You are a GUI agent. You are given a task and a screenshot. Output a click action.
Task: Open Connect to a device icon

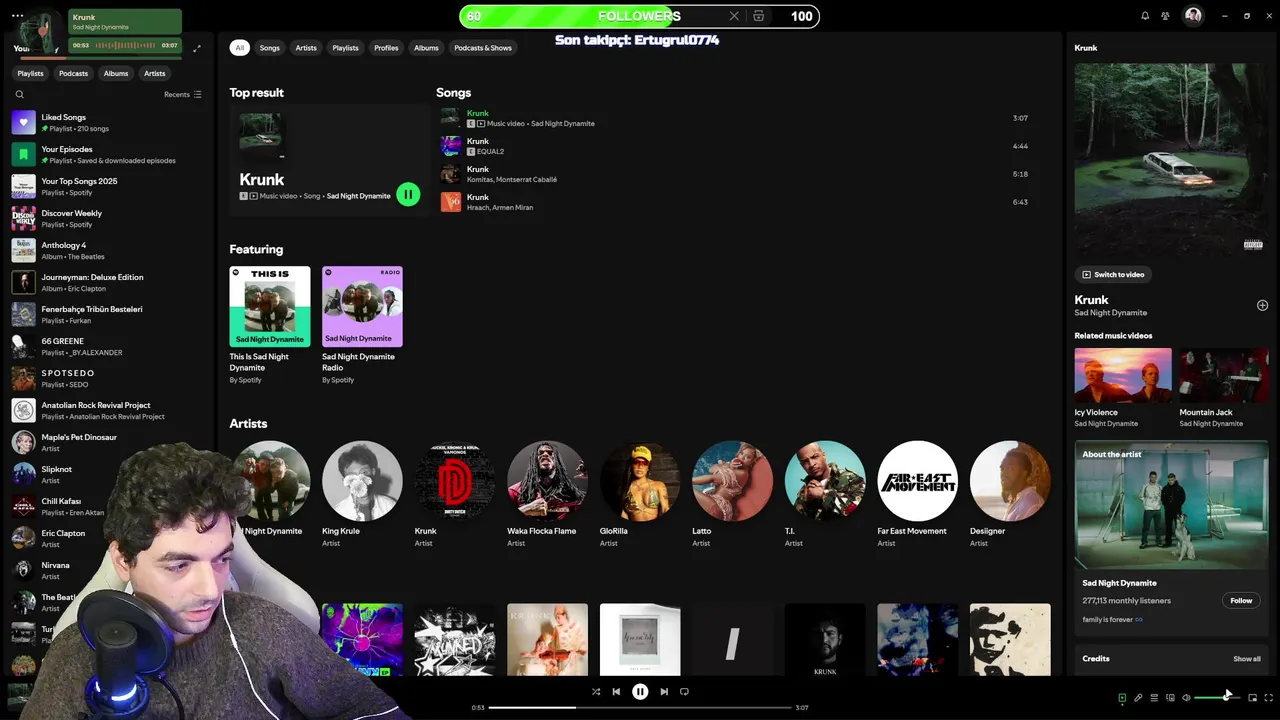click(1170, 698)
